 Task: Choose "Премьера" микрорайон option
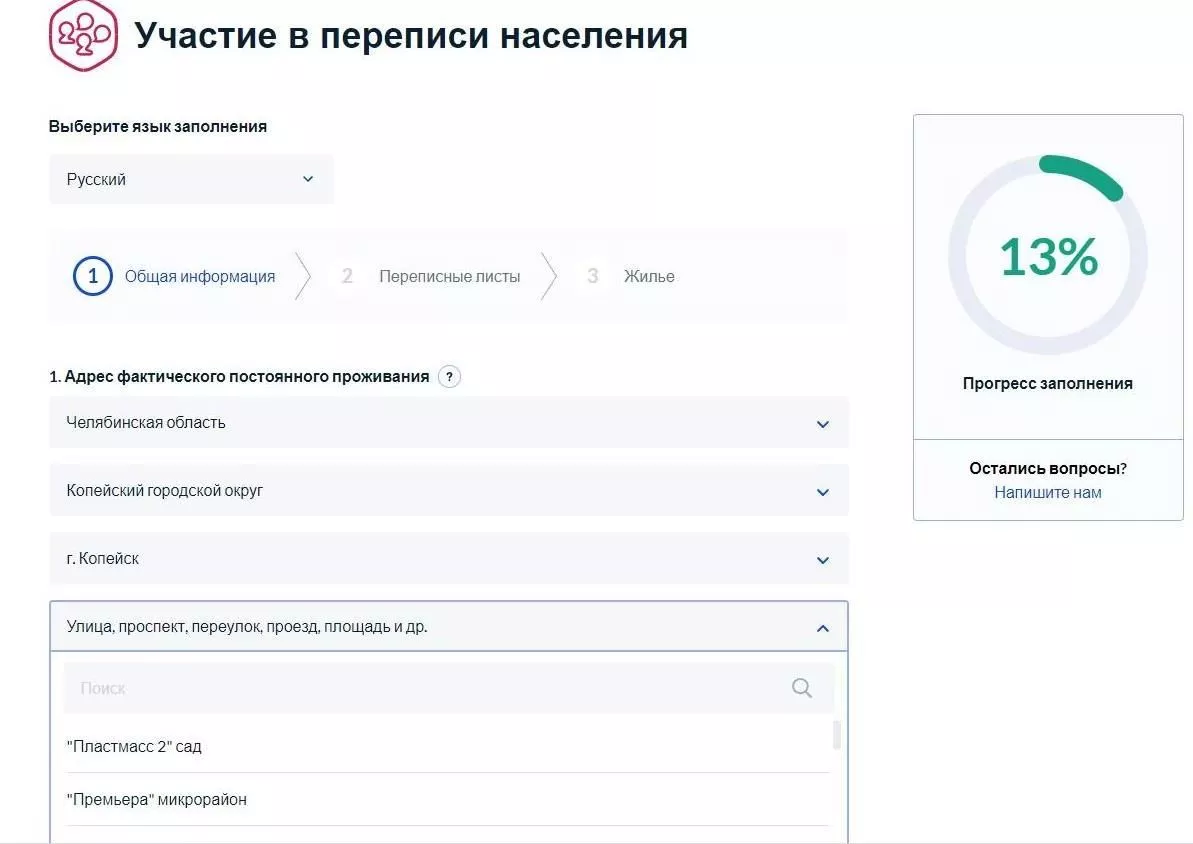(x=157, y=799)
